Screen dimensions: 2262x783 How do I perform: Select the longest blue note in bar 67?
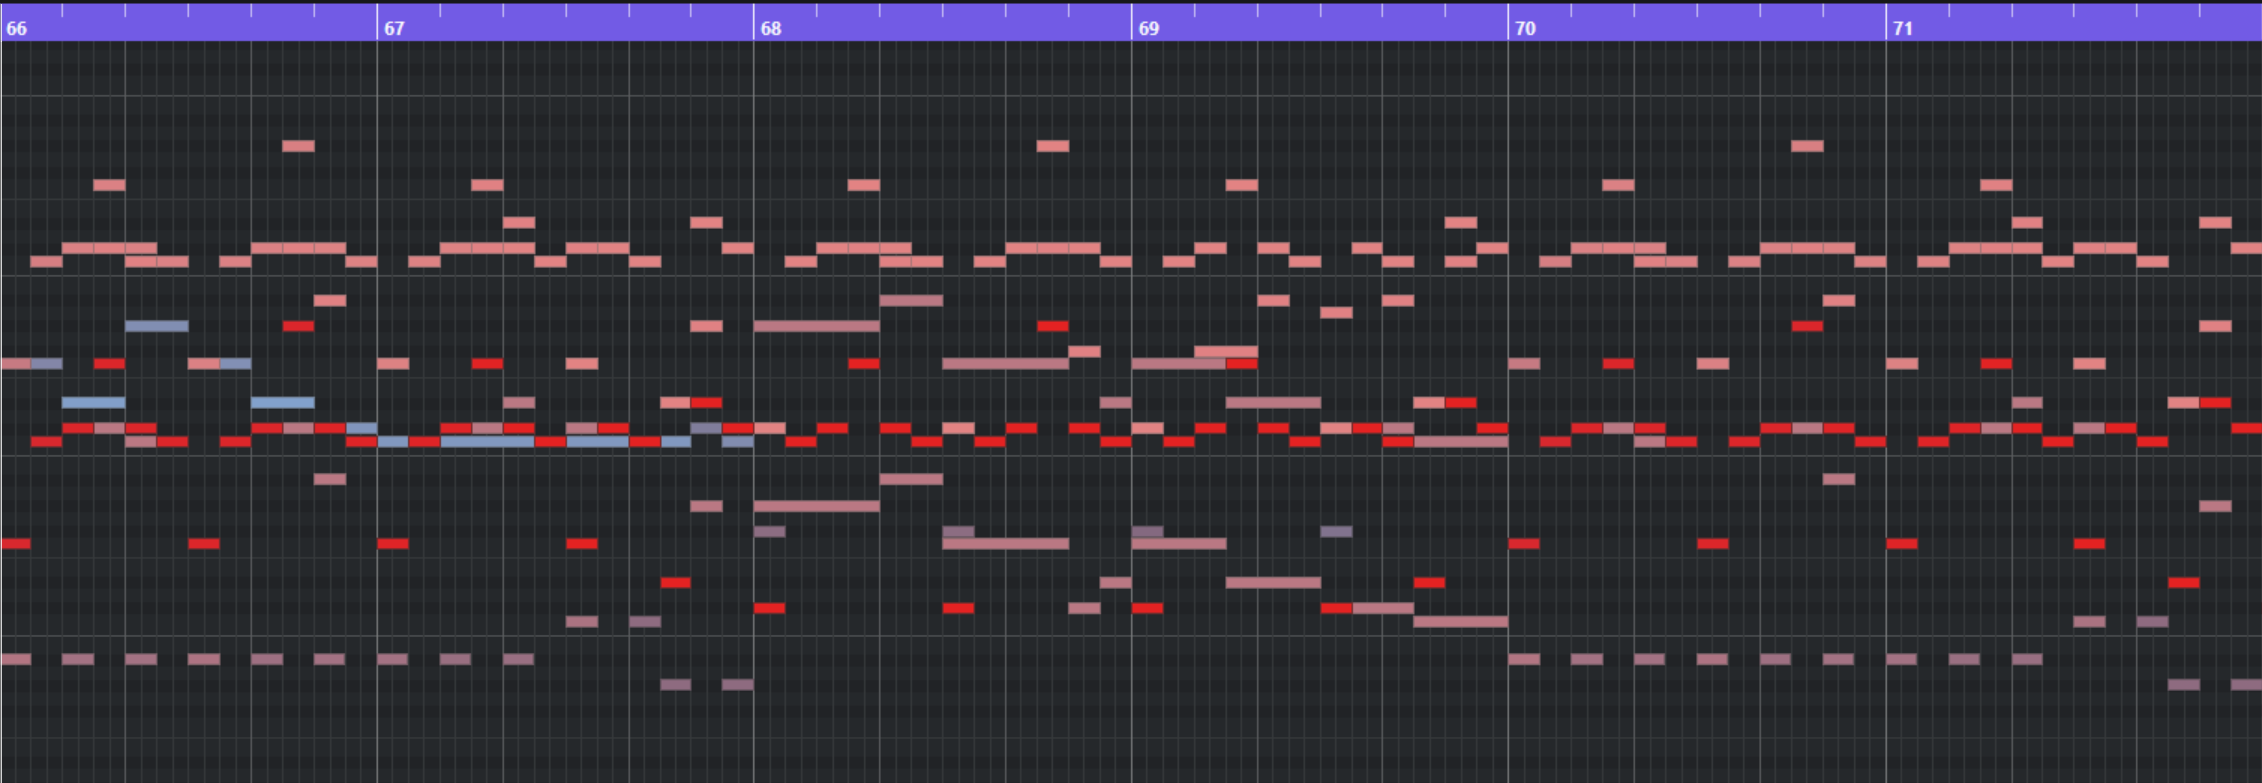tap(487, 442)
